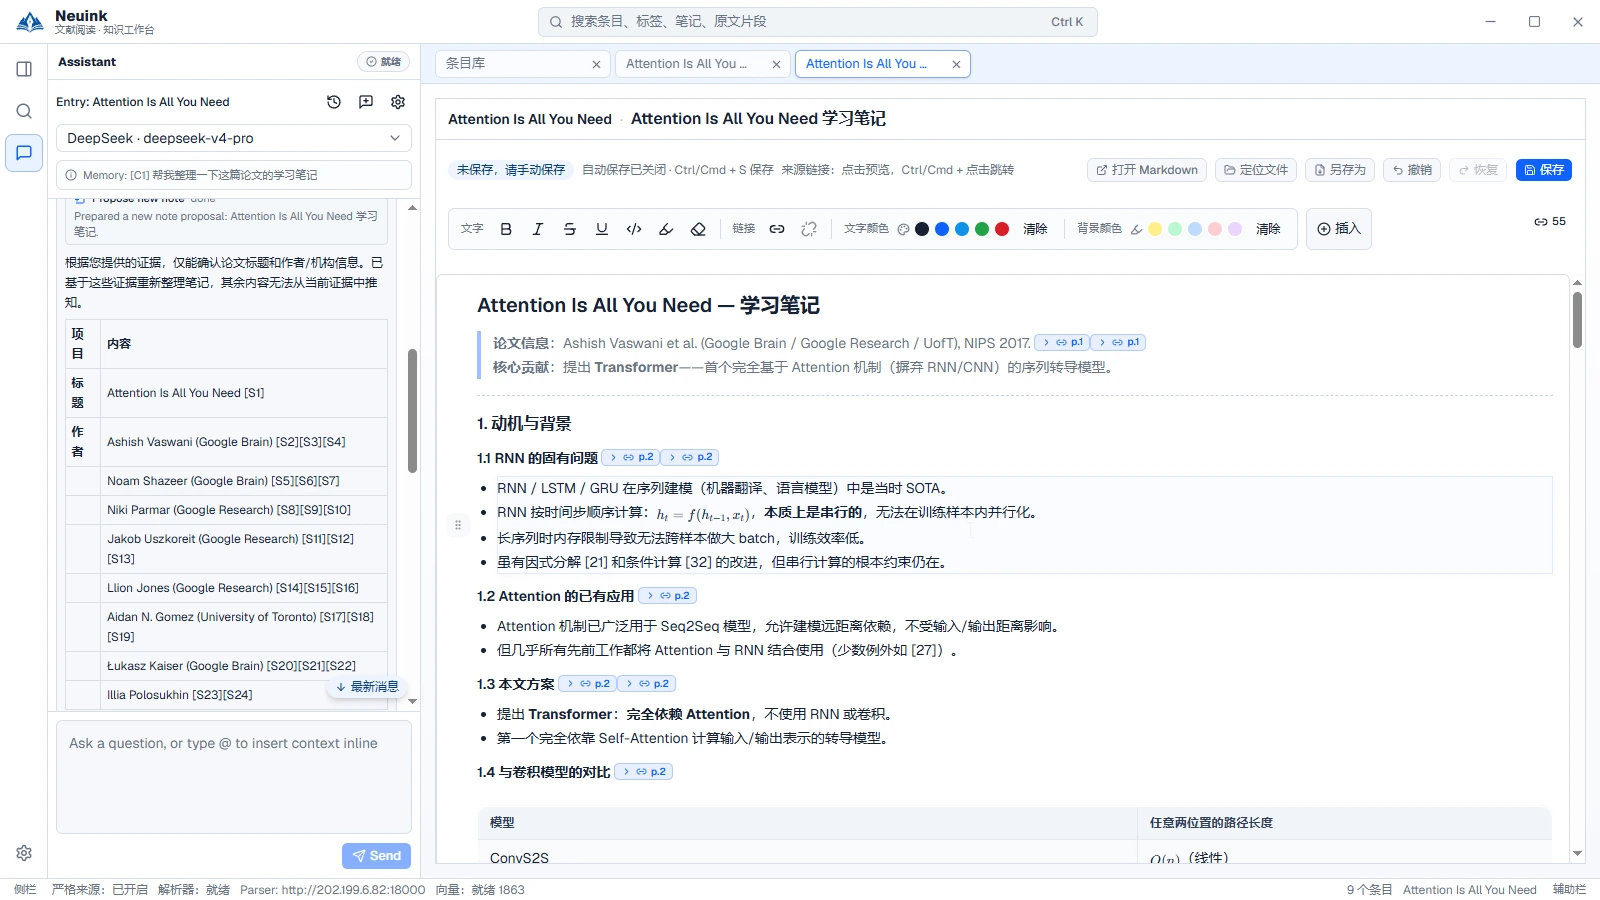
Task: Remove link with unlink icon
Action: [x=809, y=229]
